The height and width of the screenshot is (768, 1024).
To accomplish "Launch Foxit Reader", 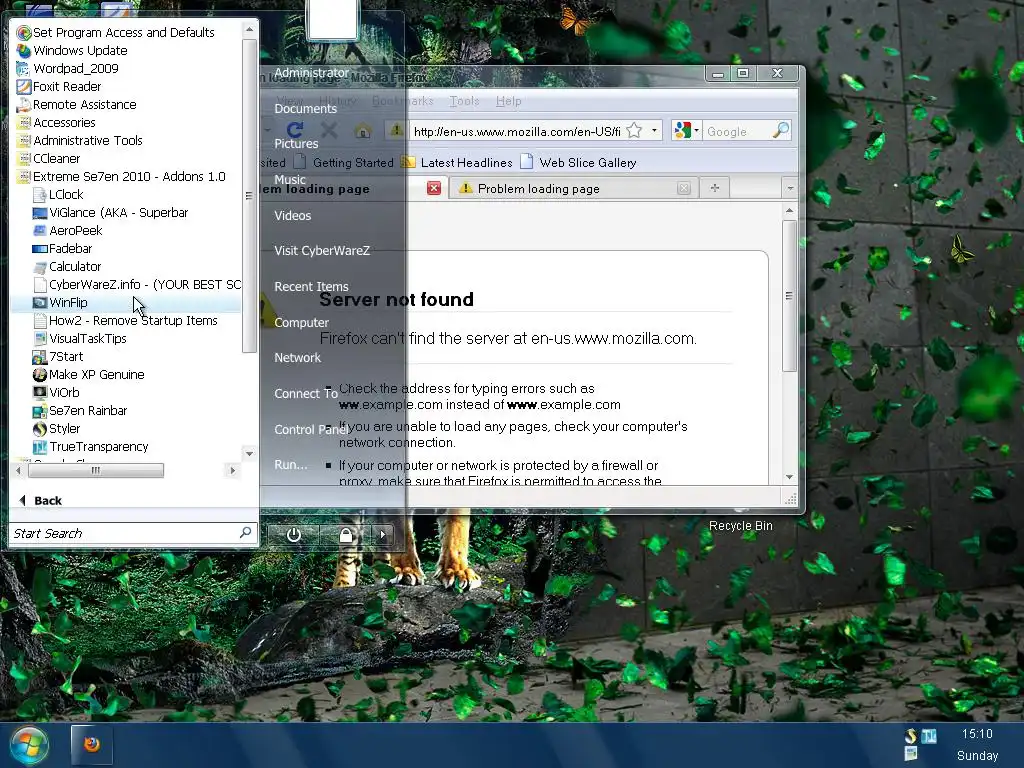I will (x=67, y=86).
